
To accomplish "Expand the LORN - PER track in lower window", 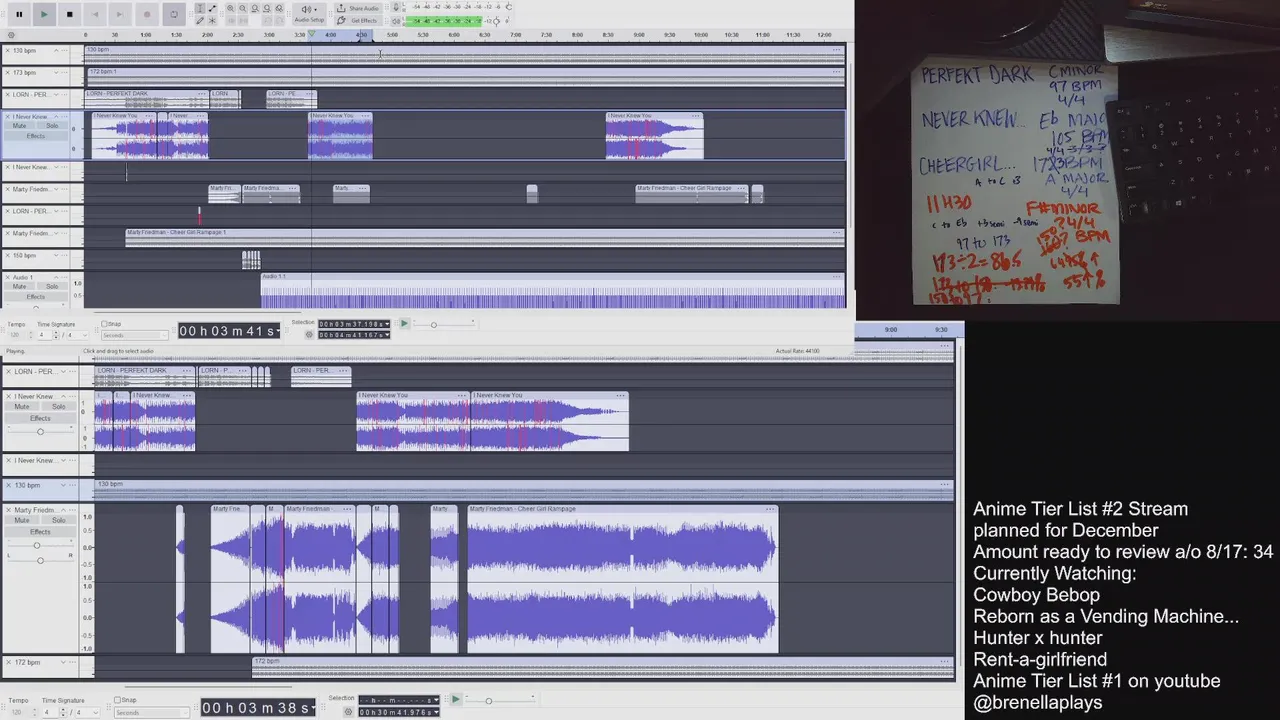I will tap(63, 371).
